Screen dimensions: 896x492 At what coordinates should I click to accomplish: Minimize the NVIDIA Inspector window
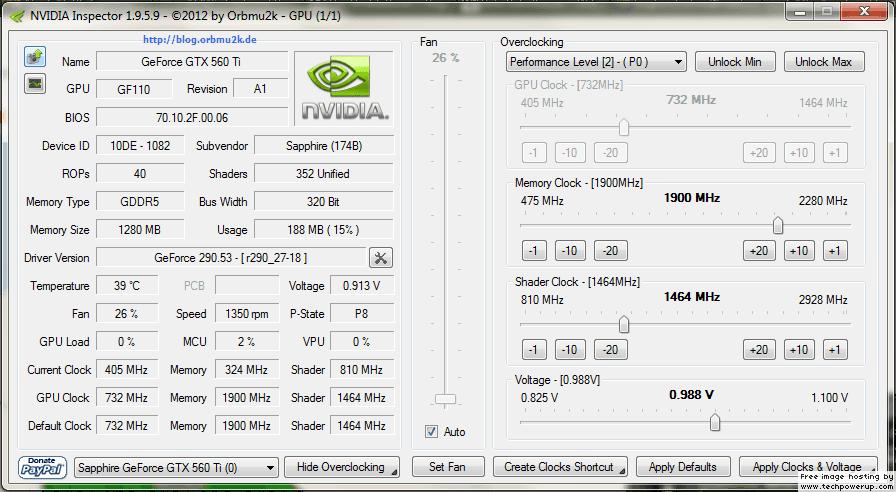(x=801, y=11)
